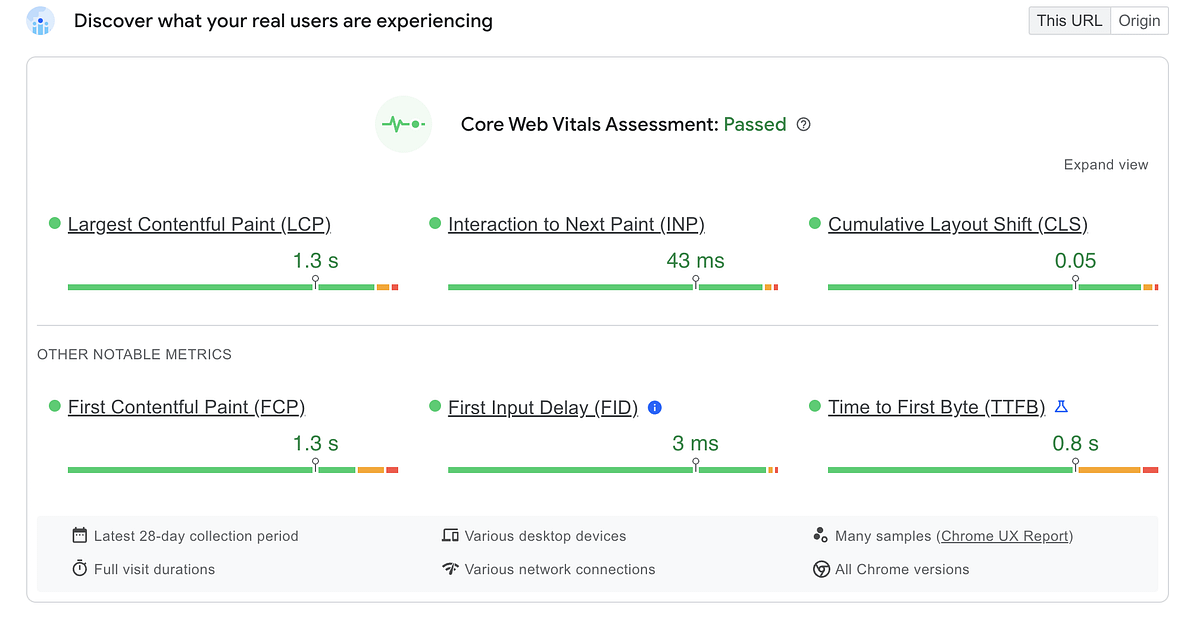This screenshot has width=1200, height=621.
Task: Open the Largest Contentful Paint (LCP) link
Action: (199, 224)
